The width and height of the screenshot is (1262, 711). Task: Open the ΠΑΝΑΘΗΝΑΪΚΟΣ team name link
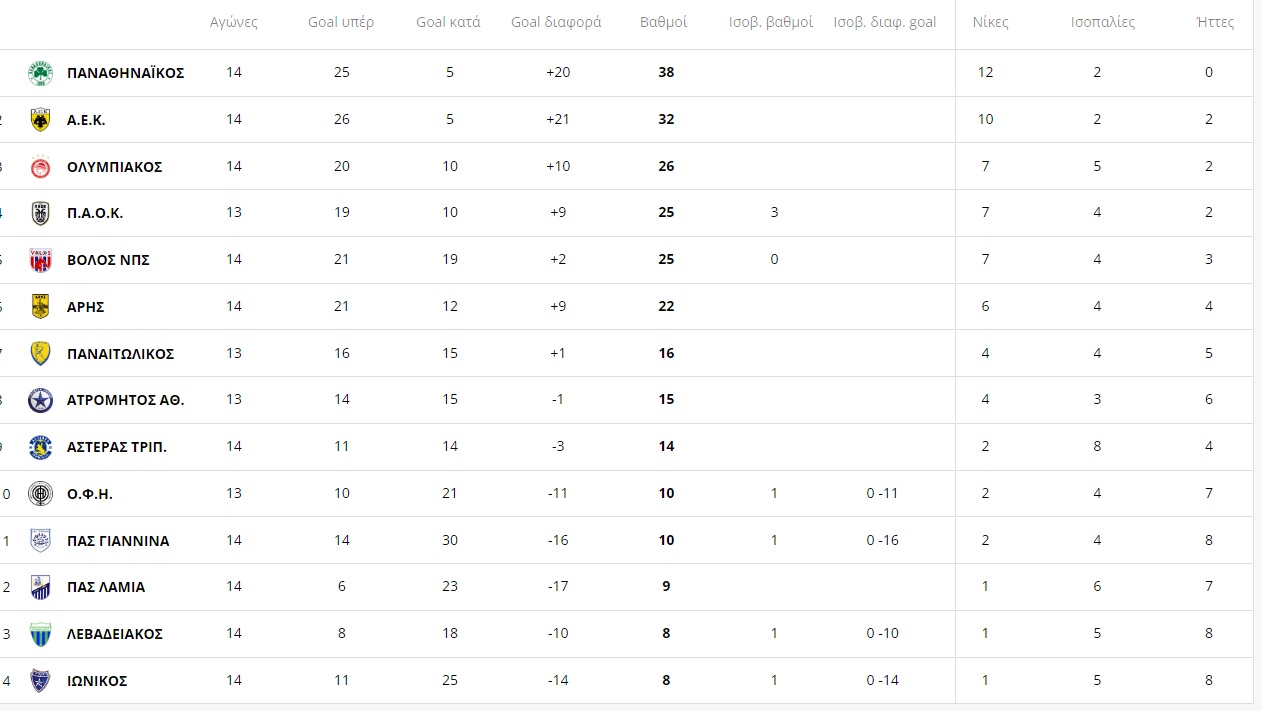tap(126, 73)
